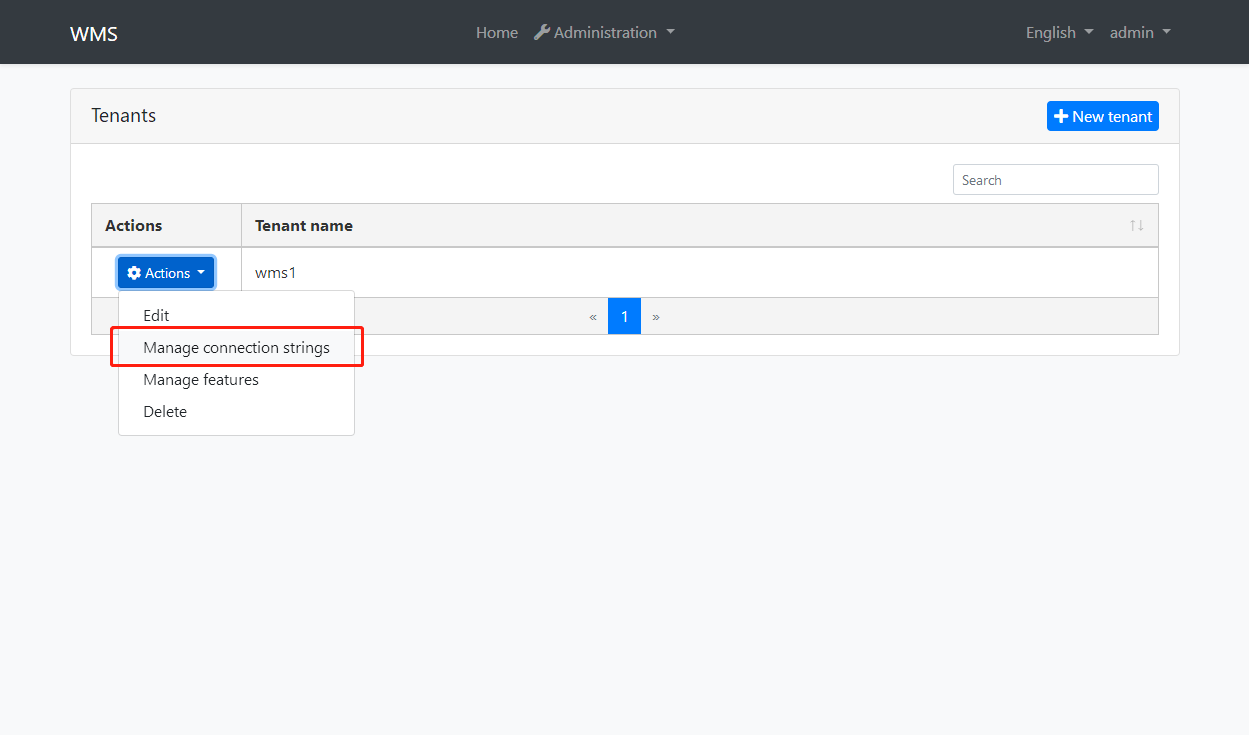Viewport: 1249px width, 735px height.
Task: Open the Administration dropdown menu
Action: point(604,32)
